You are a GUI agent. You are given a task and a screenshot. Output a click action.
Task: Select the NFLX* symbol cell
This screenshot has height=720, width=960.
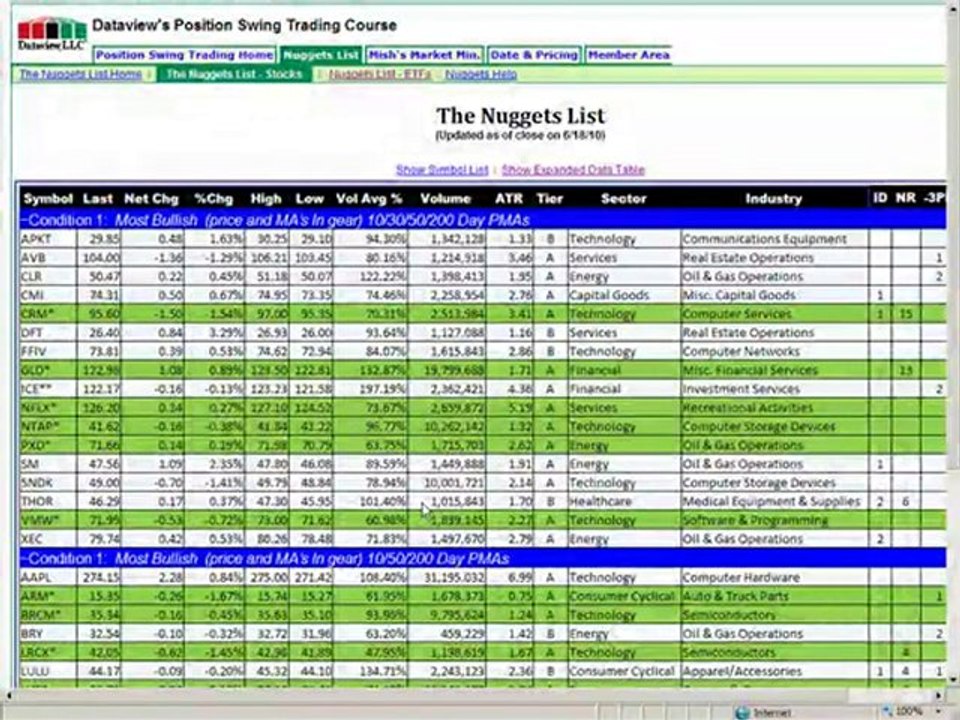(48, 408)
